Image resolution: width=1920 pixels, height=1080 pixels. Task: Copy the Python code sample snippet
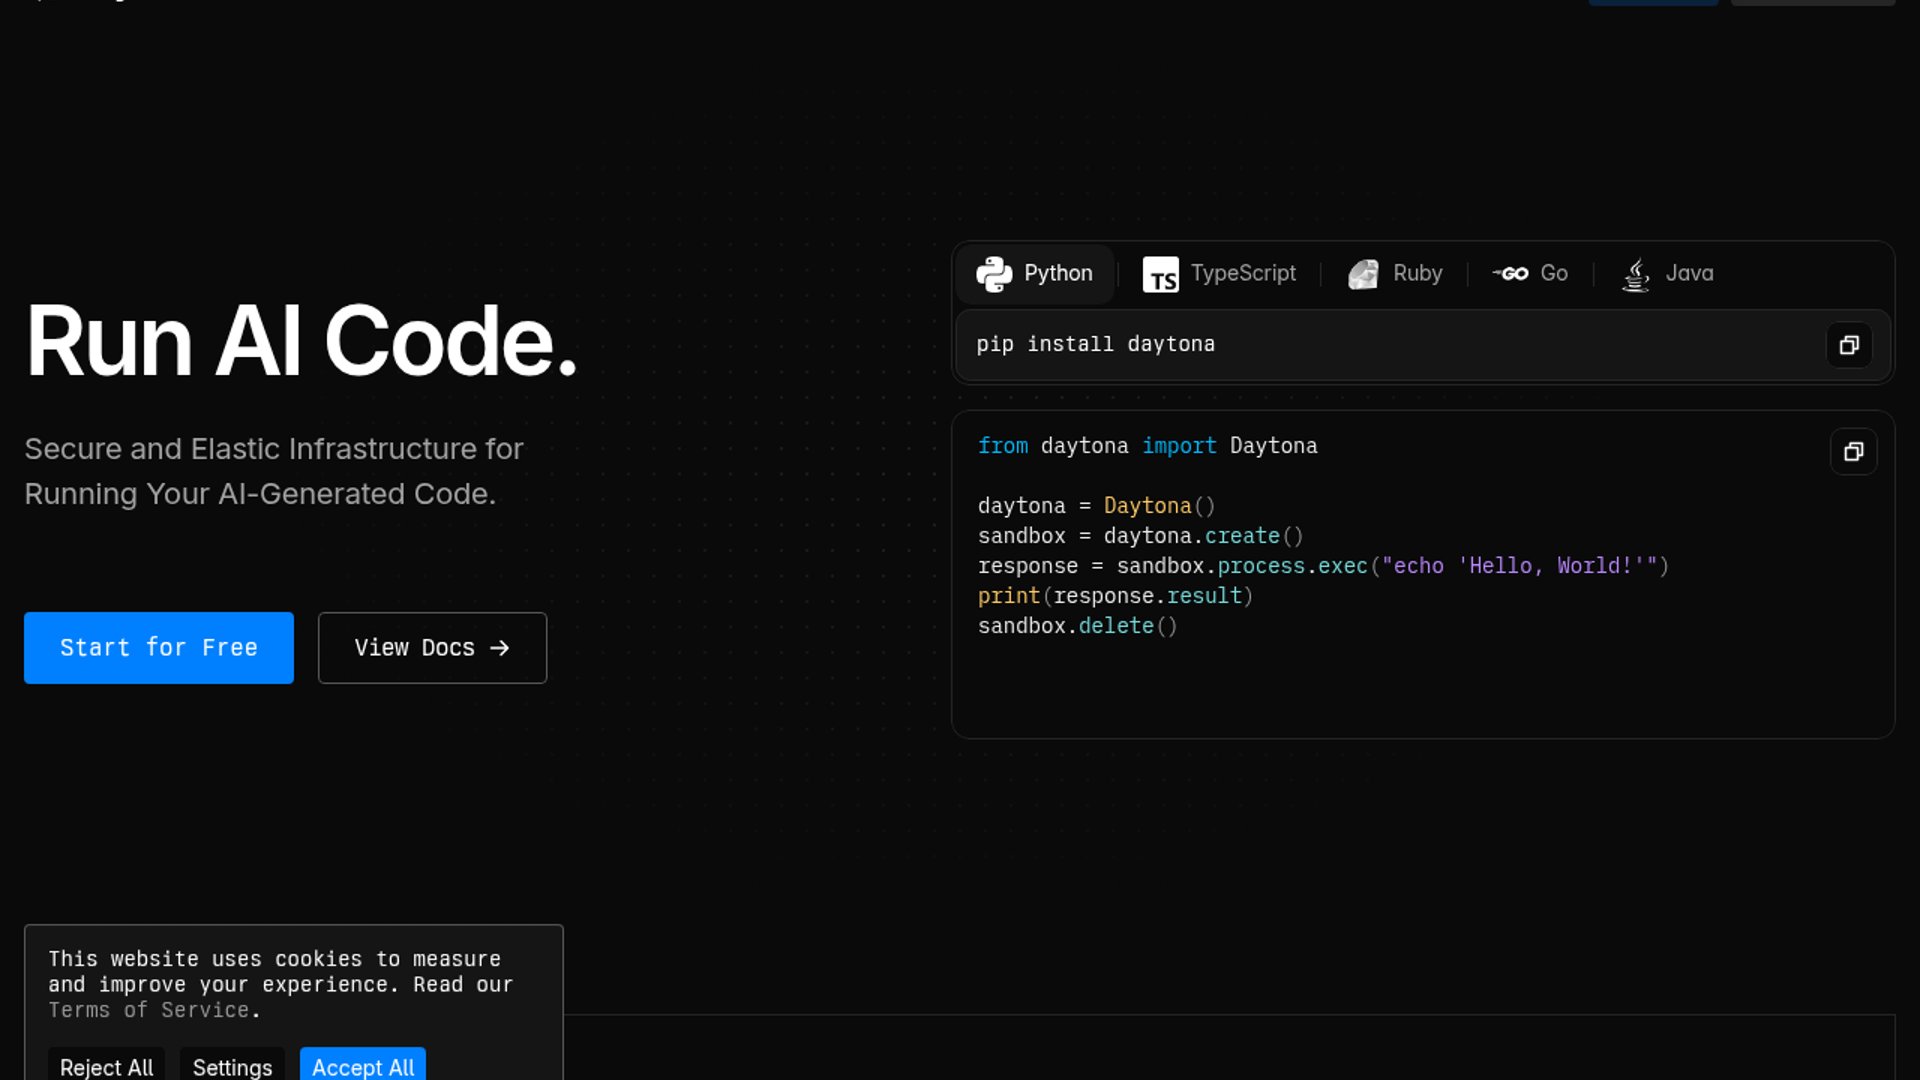(x=1853, y=452)
